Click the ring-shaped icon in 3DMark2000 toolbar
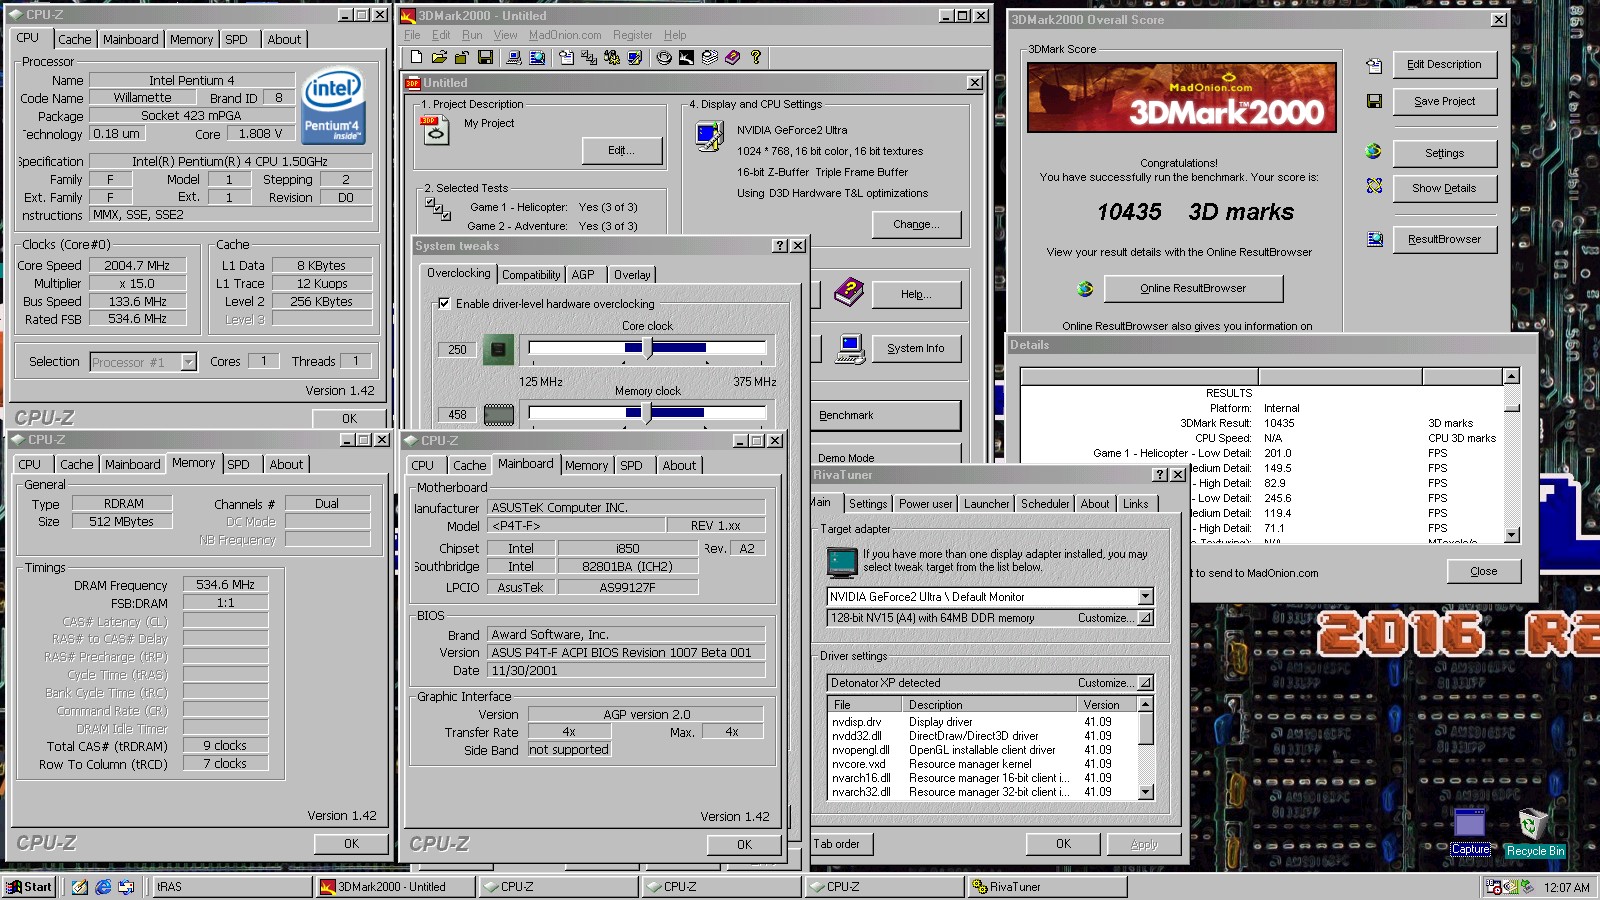This screenshot has width=1600, height=900. pyautogui.click(x=663, y=57)
